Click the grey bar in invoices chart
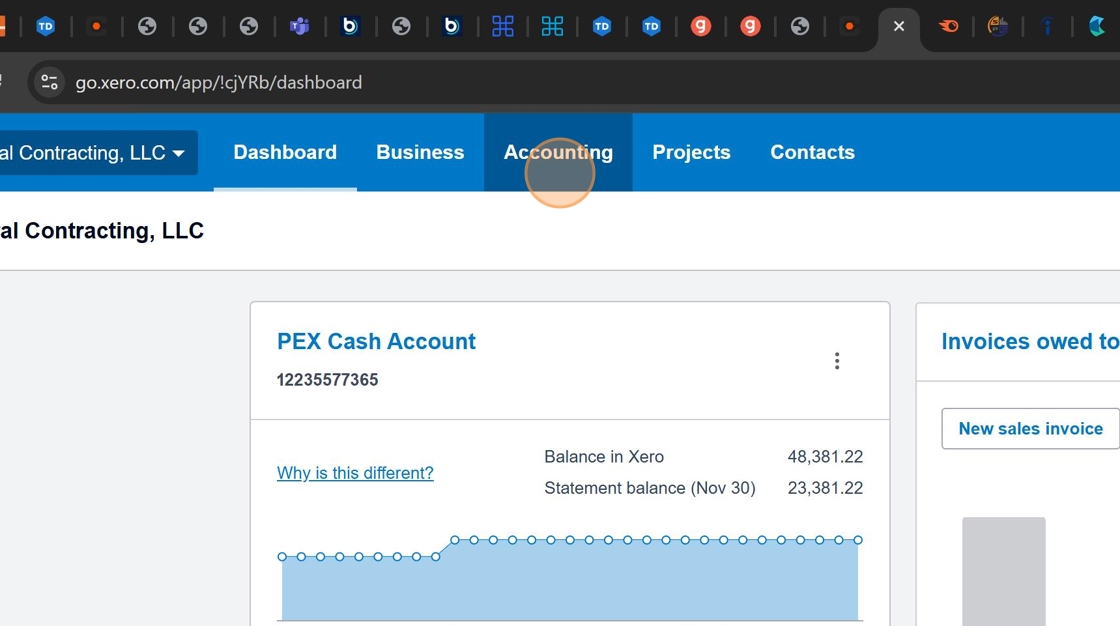This screenshot has height=626, width=1120. tap(1004, 571)
